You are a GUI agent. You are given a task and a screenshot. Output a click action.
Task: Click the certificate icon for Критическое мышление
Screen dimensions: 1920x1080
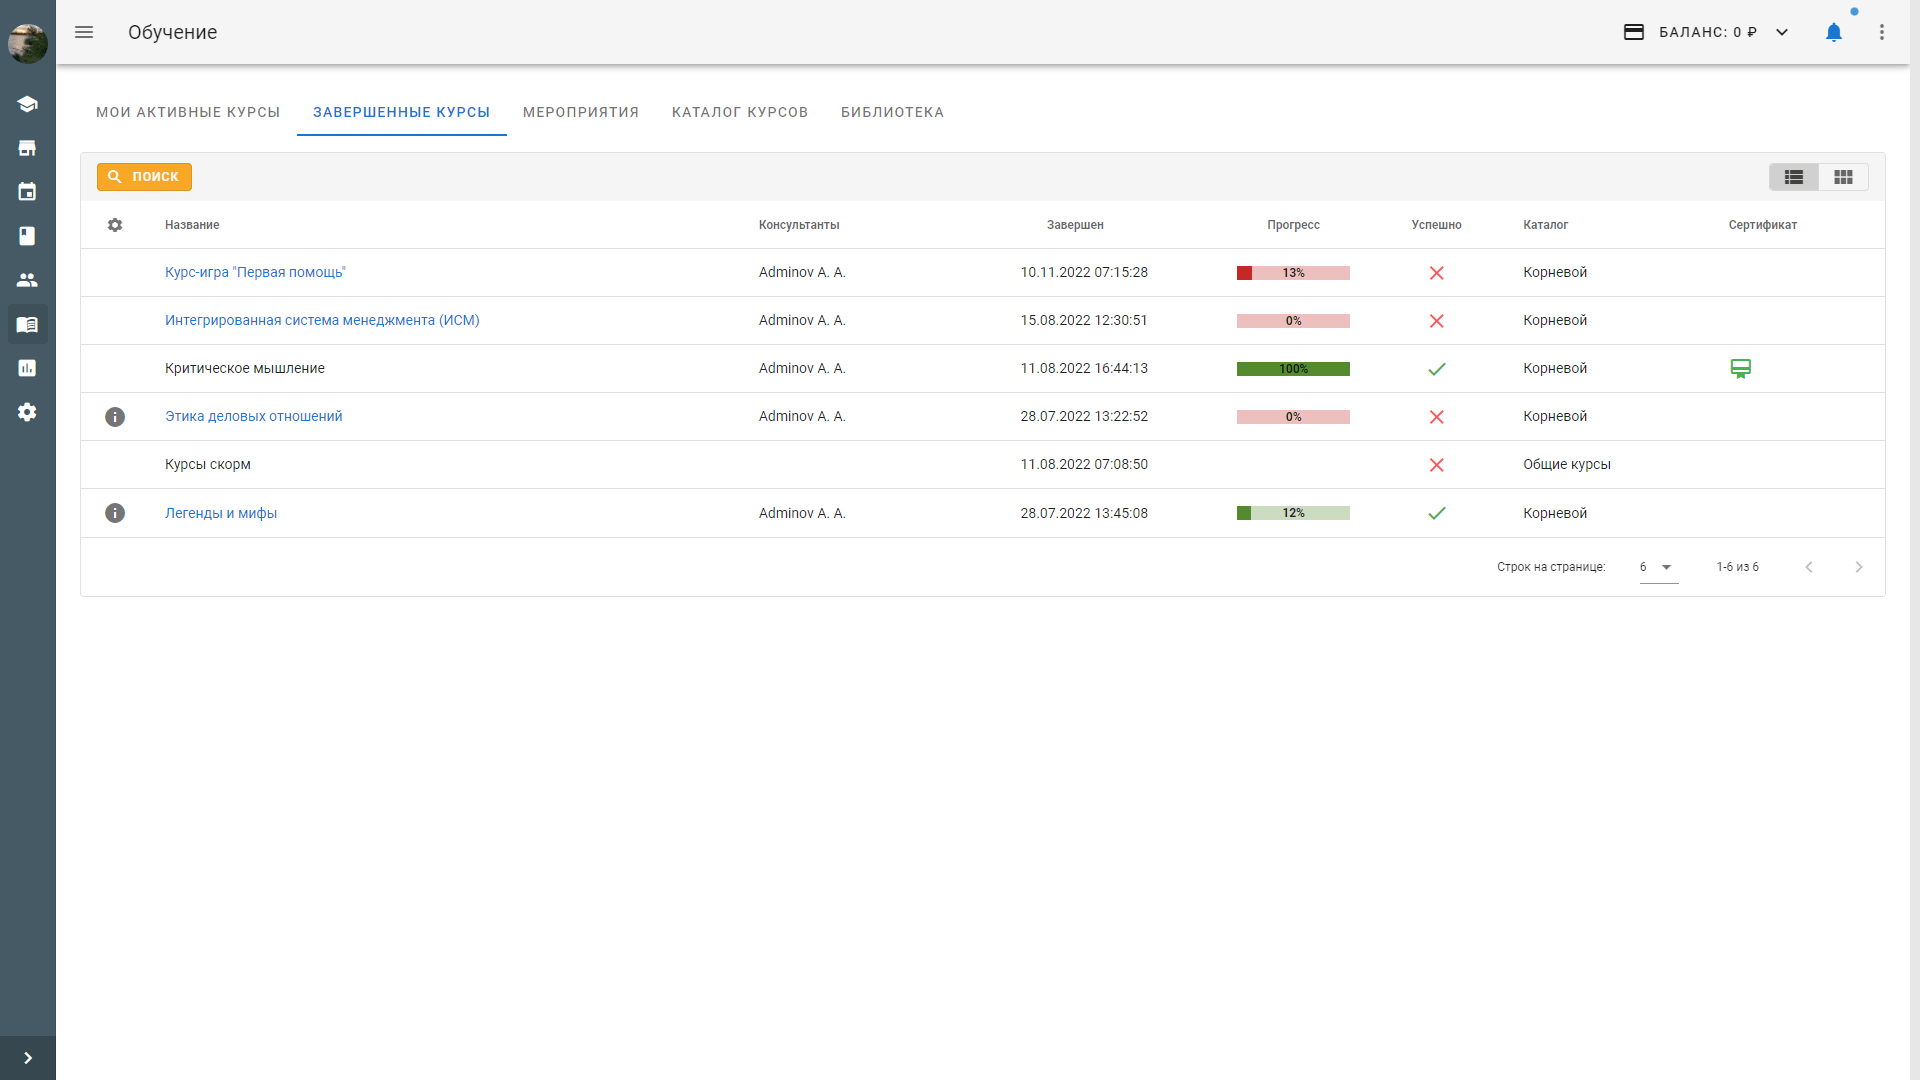[1740, 369]
